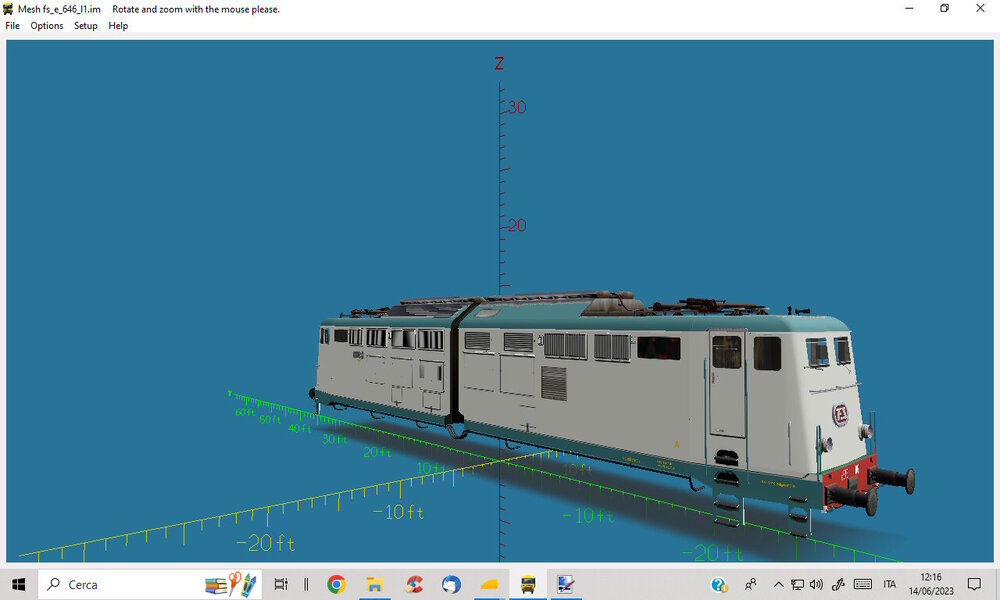1000x600 pixels.
Task: Open the notification center icon
Action: 974,584
